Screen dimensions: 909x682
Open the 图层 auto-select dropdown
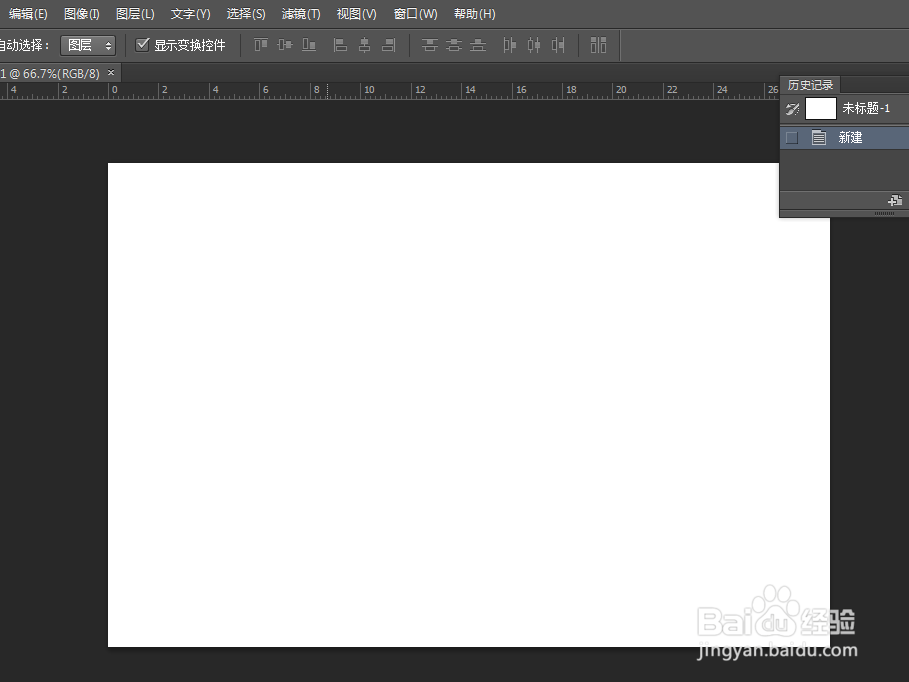pos(88,45)
